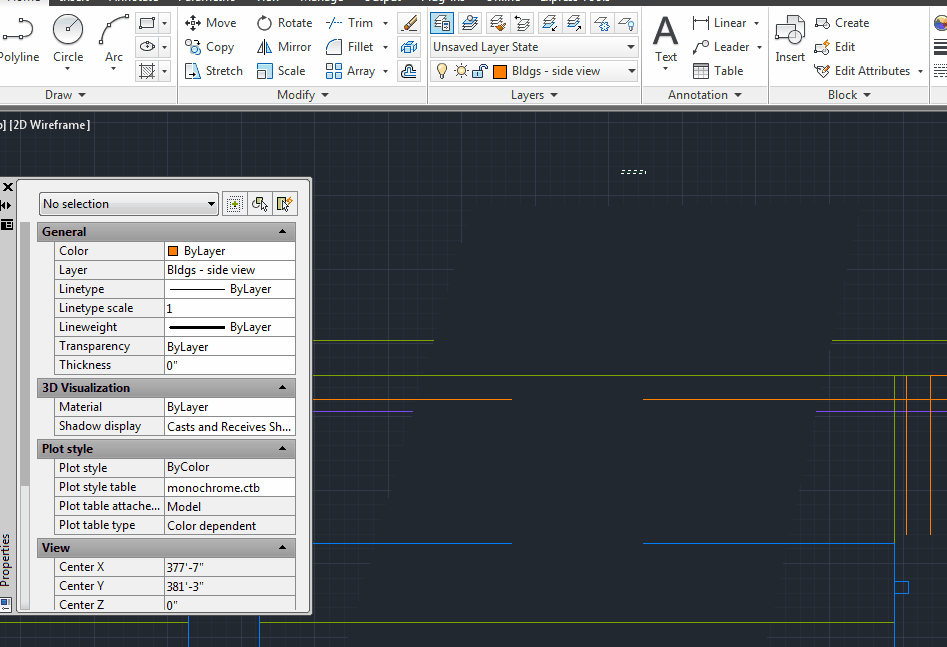Activate the Mirror modify tool

284,47
